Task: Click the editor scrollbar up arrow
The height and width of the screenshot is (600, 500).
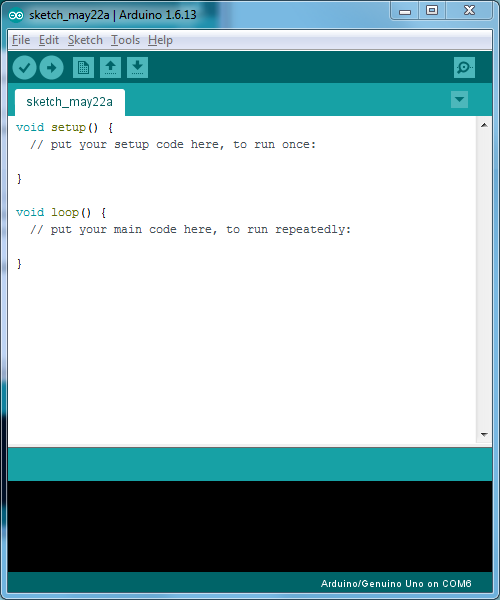Action: tap(484, 125)
